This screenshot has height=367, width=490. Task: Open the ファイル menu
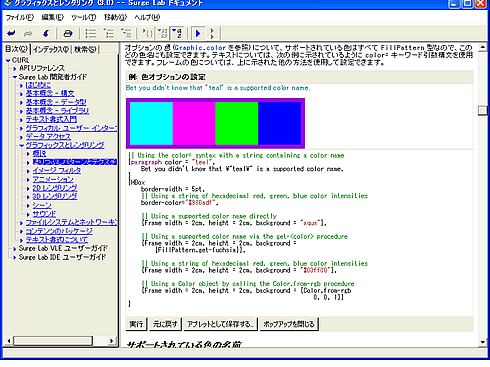pos(20,17)
